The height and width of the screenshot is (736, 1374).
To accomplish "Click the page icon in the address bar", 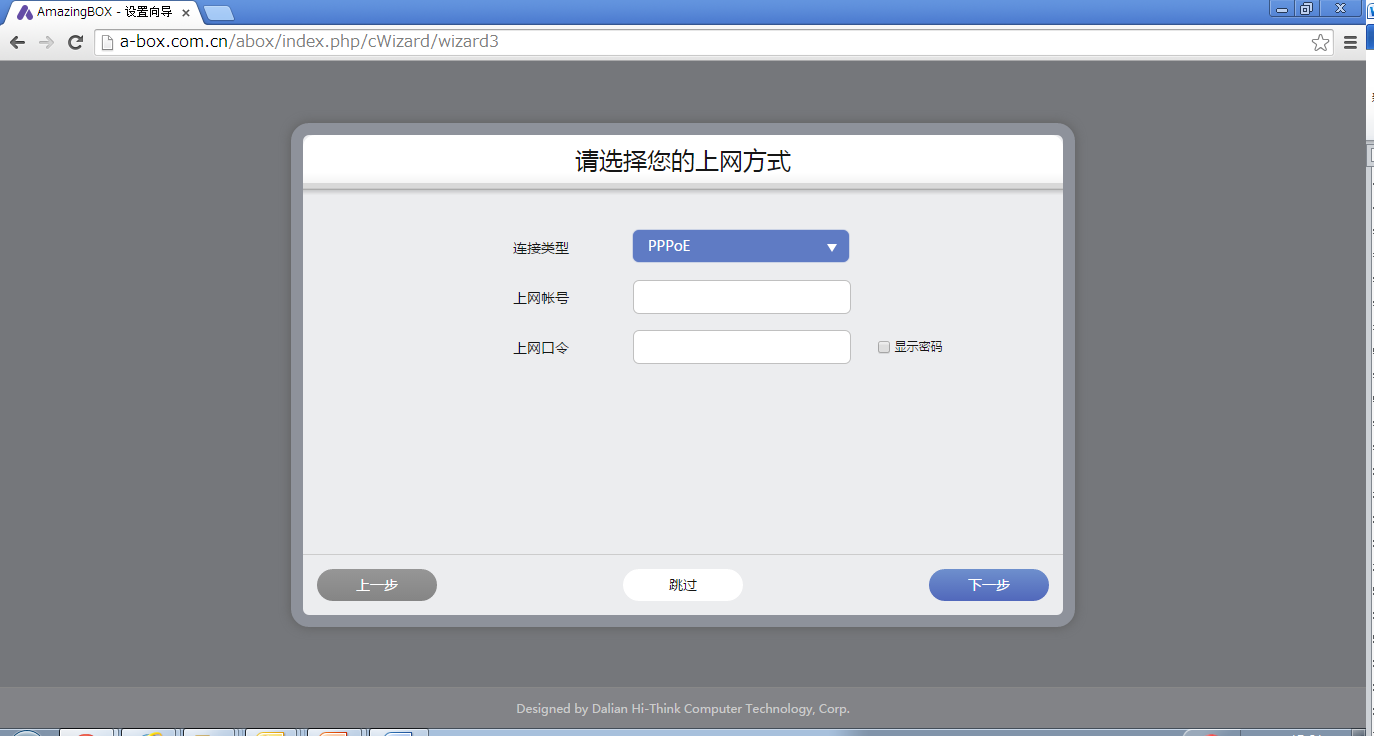I will [107, 42].
